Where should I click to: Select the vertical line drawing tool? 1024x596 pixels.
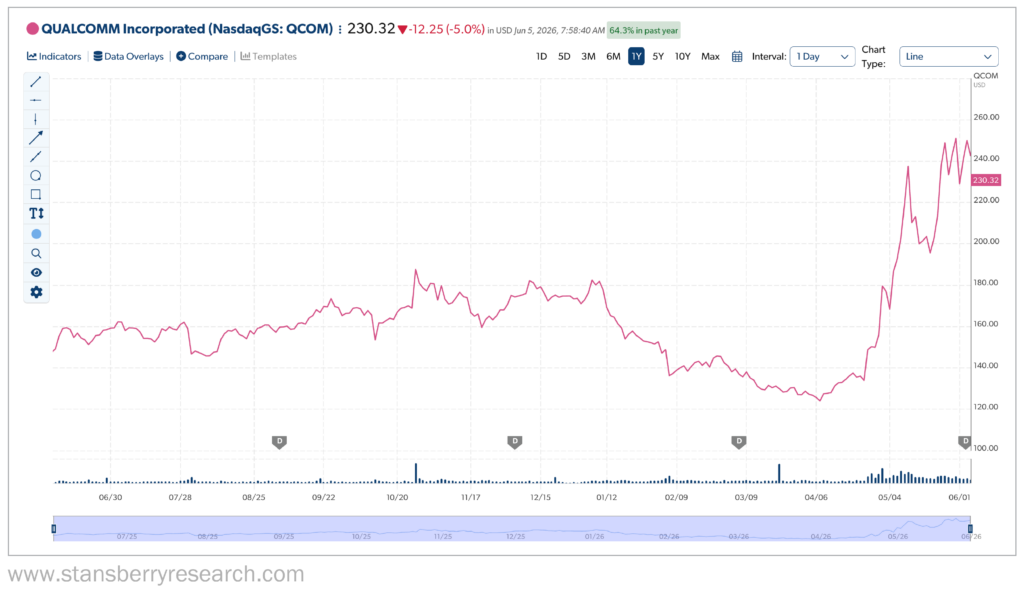[36, 119]
